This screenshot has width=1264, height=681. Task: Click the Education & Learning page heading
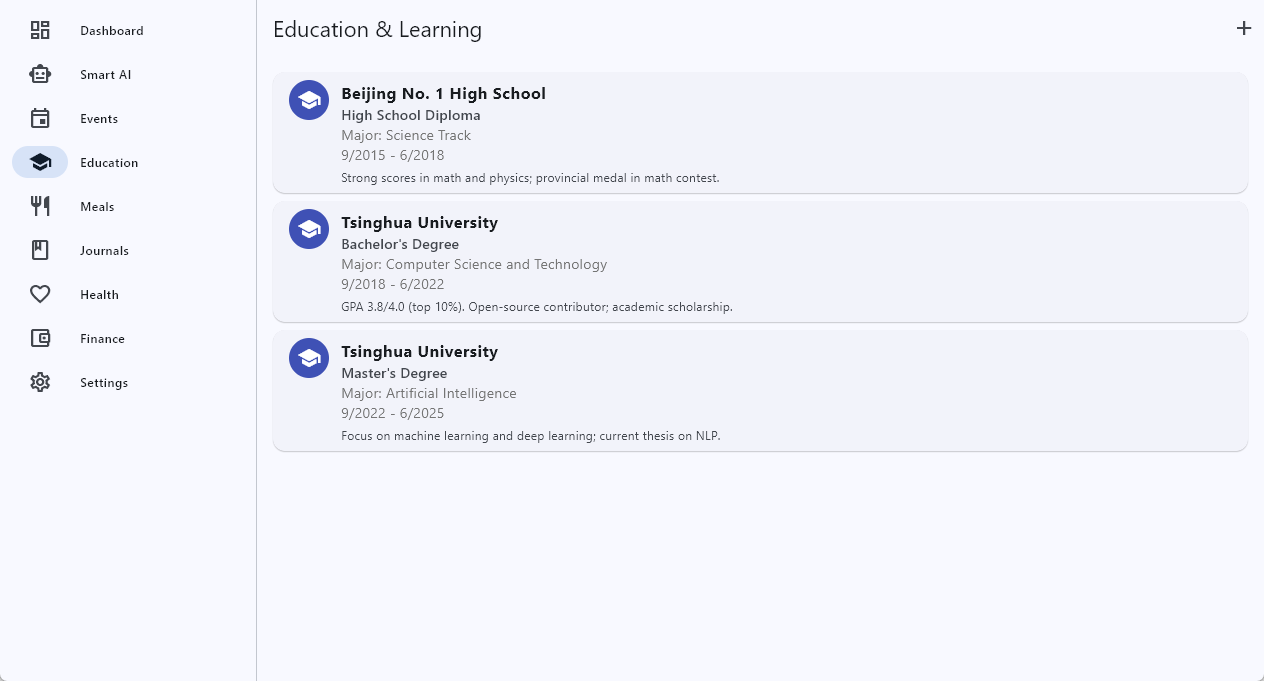(x=377, y=30)
